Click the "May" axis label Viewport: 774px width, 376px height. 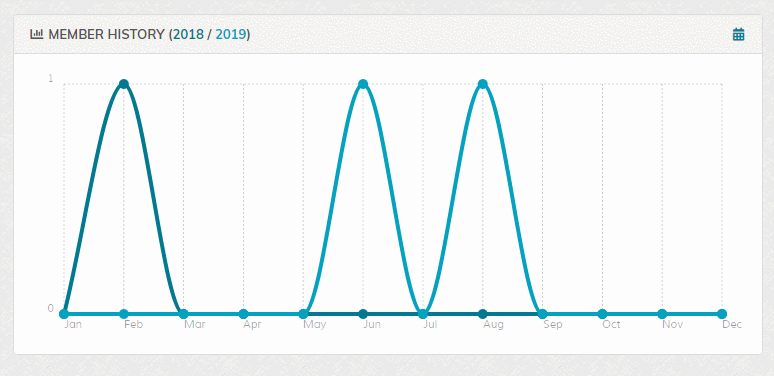point(315,325)
